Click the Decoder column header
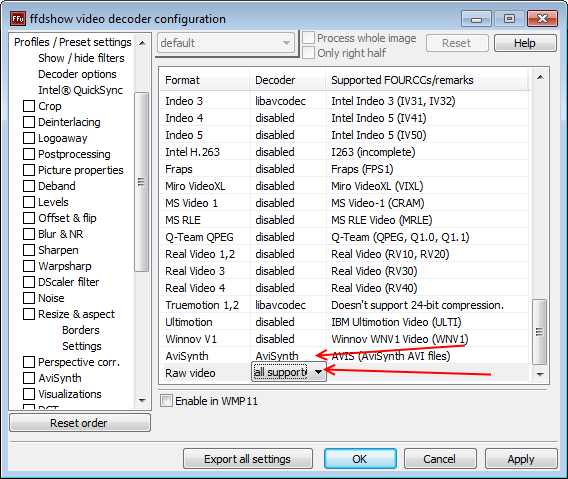Screen dimensions: 568x479 click(288, 80)
